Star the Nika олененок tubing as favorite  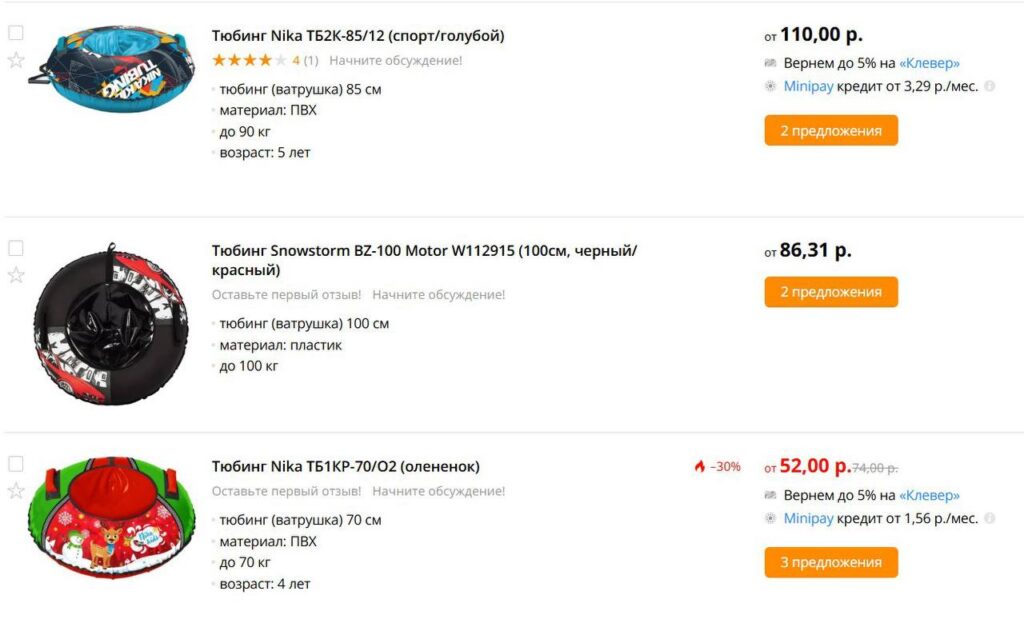(x=16, y=490)
